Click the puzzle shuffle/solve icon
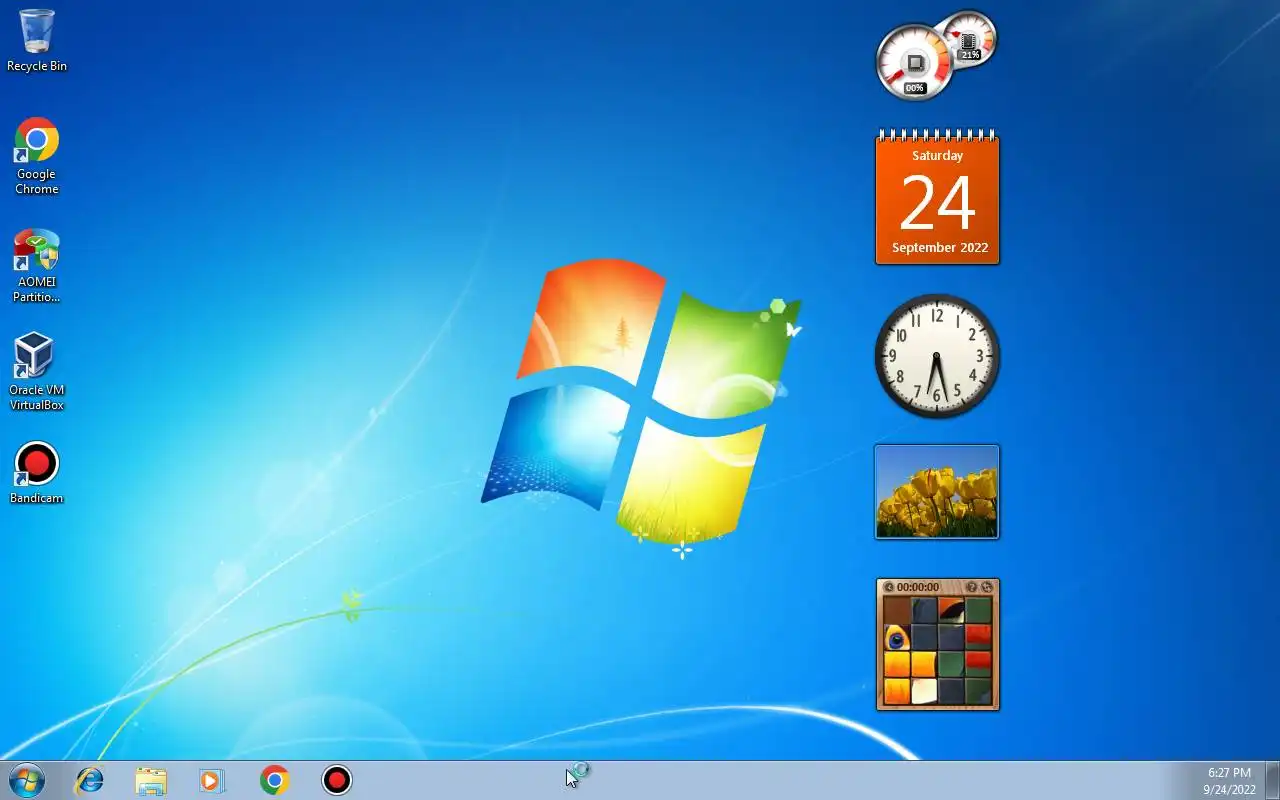Viewport: 1280px width, 800px height. pyautogui.click(x=986, y=587)
